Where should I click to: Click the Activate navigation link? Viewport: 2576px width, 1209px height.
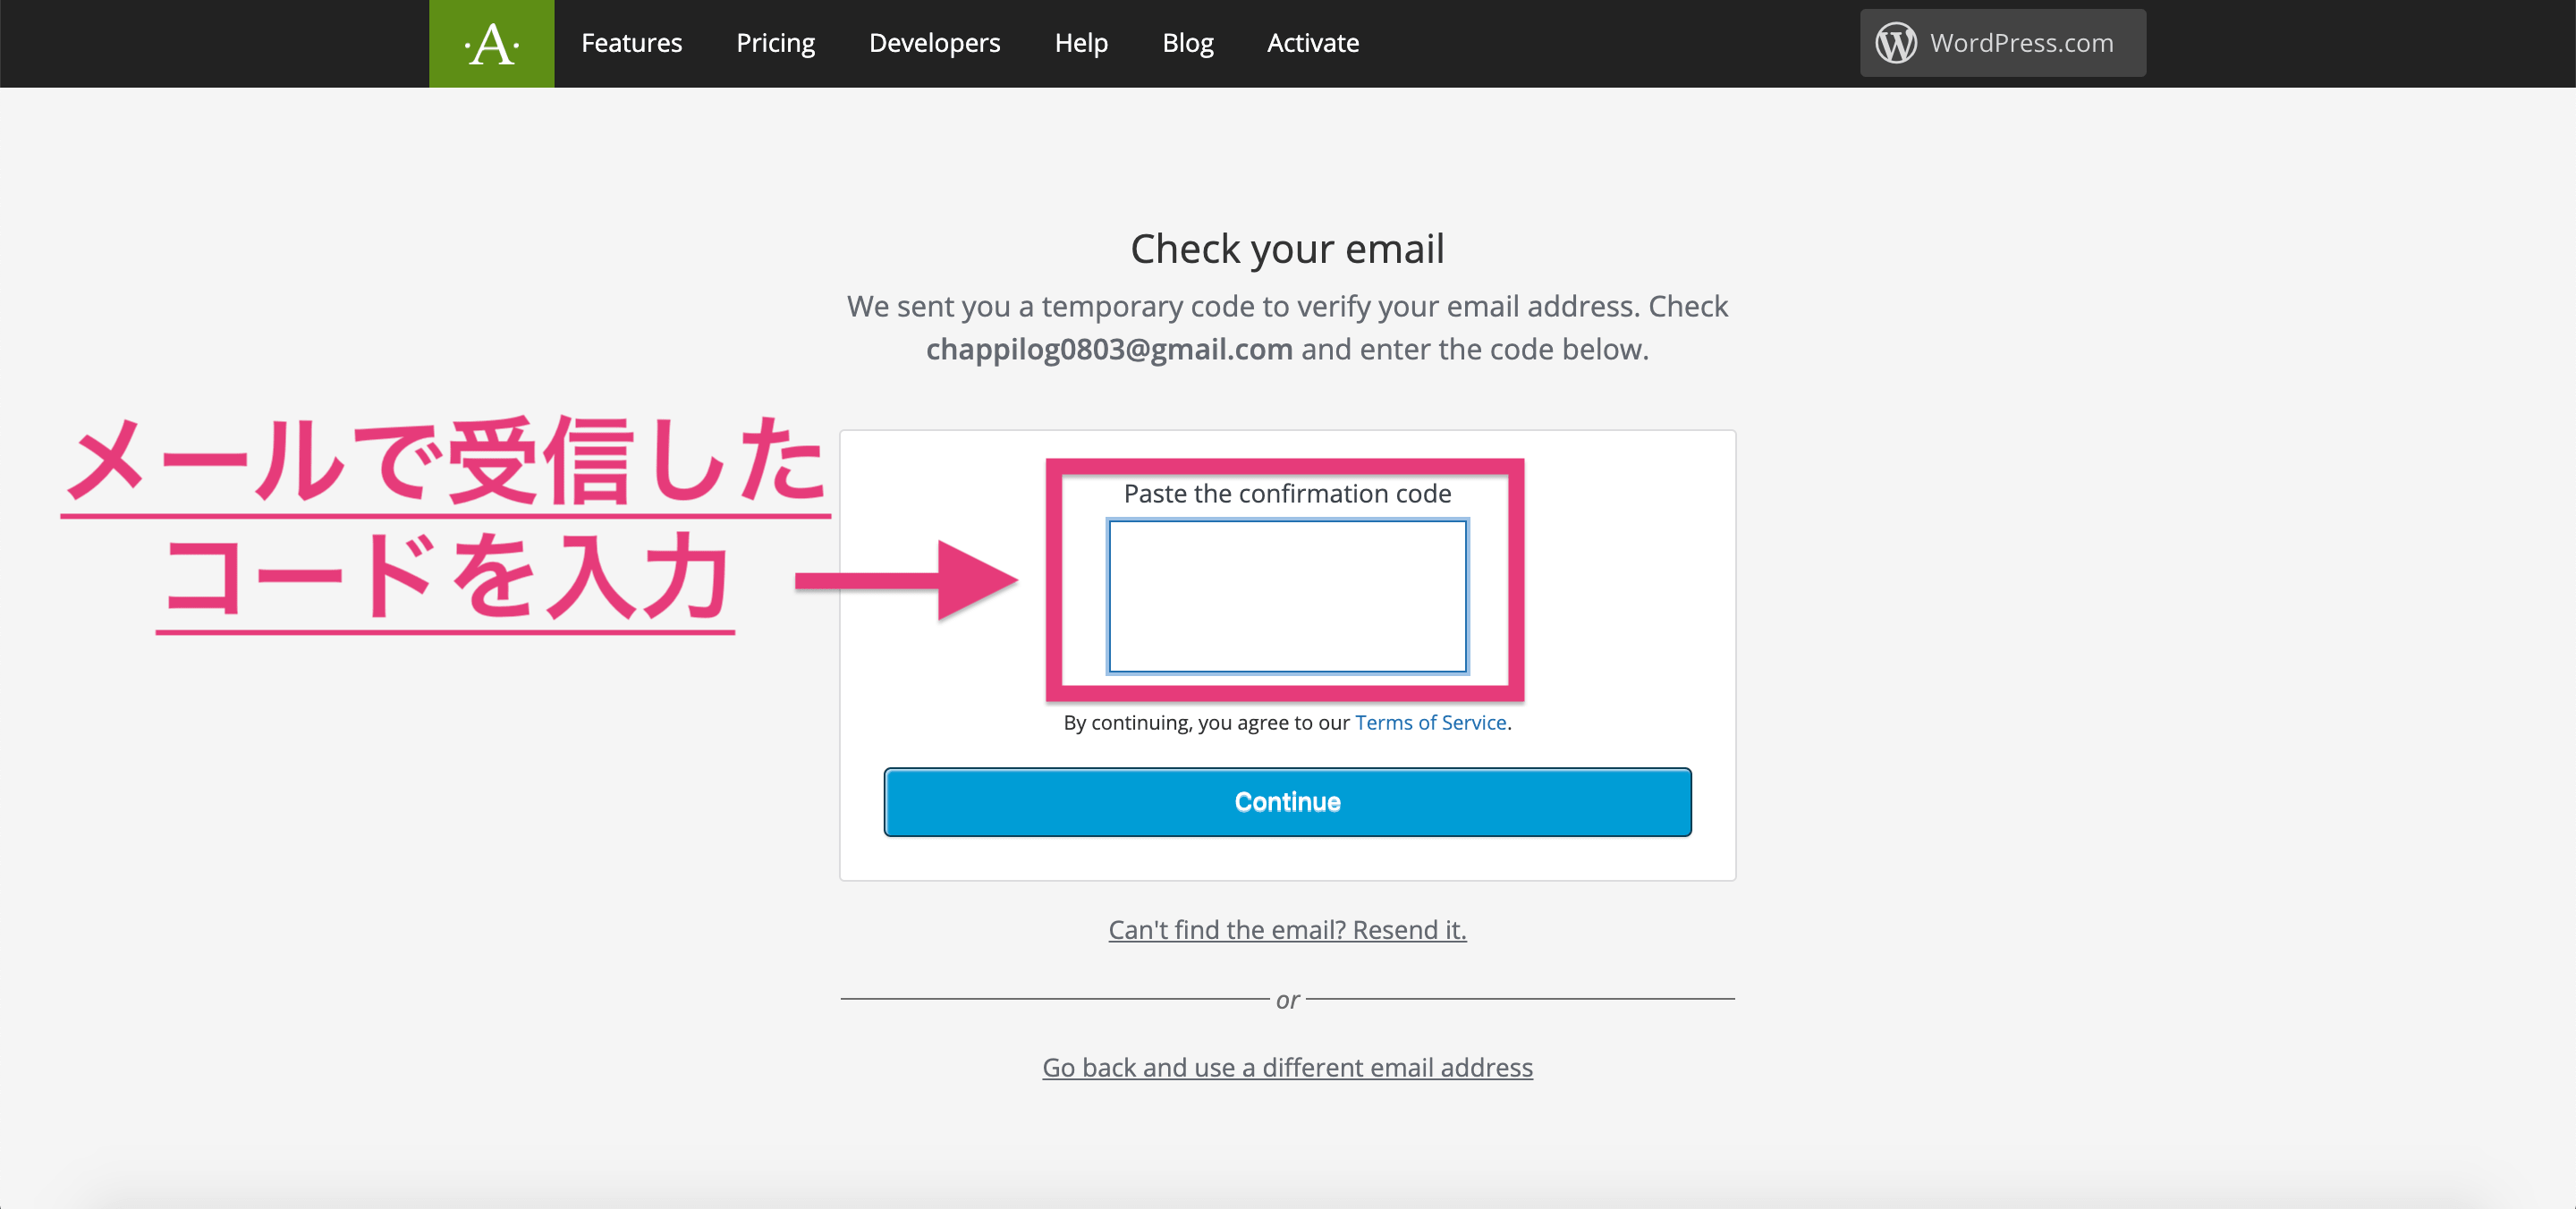point(1313,43)
